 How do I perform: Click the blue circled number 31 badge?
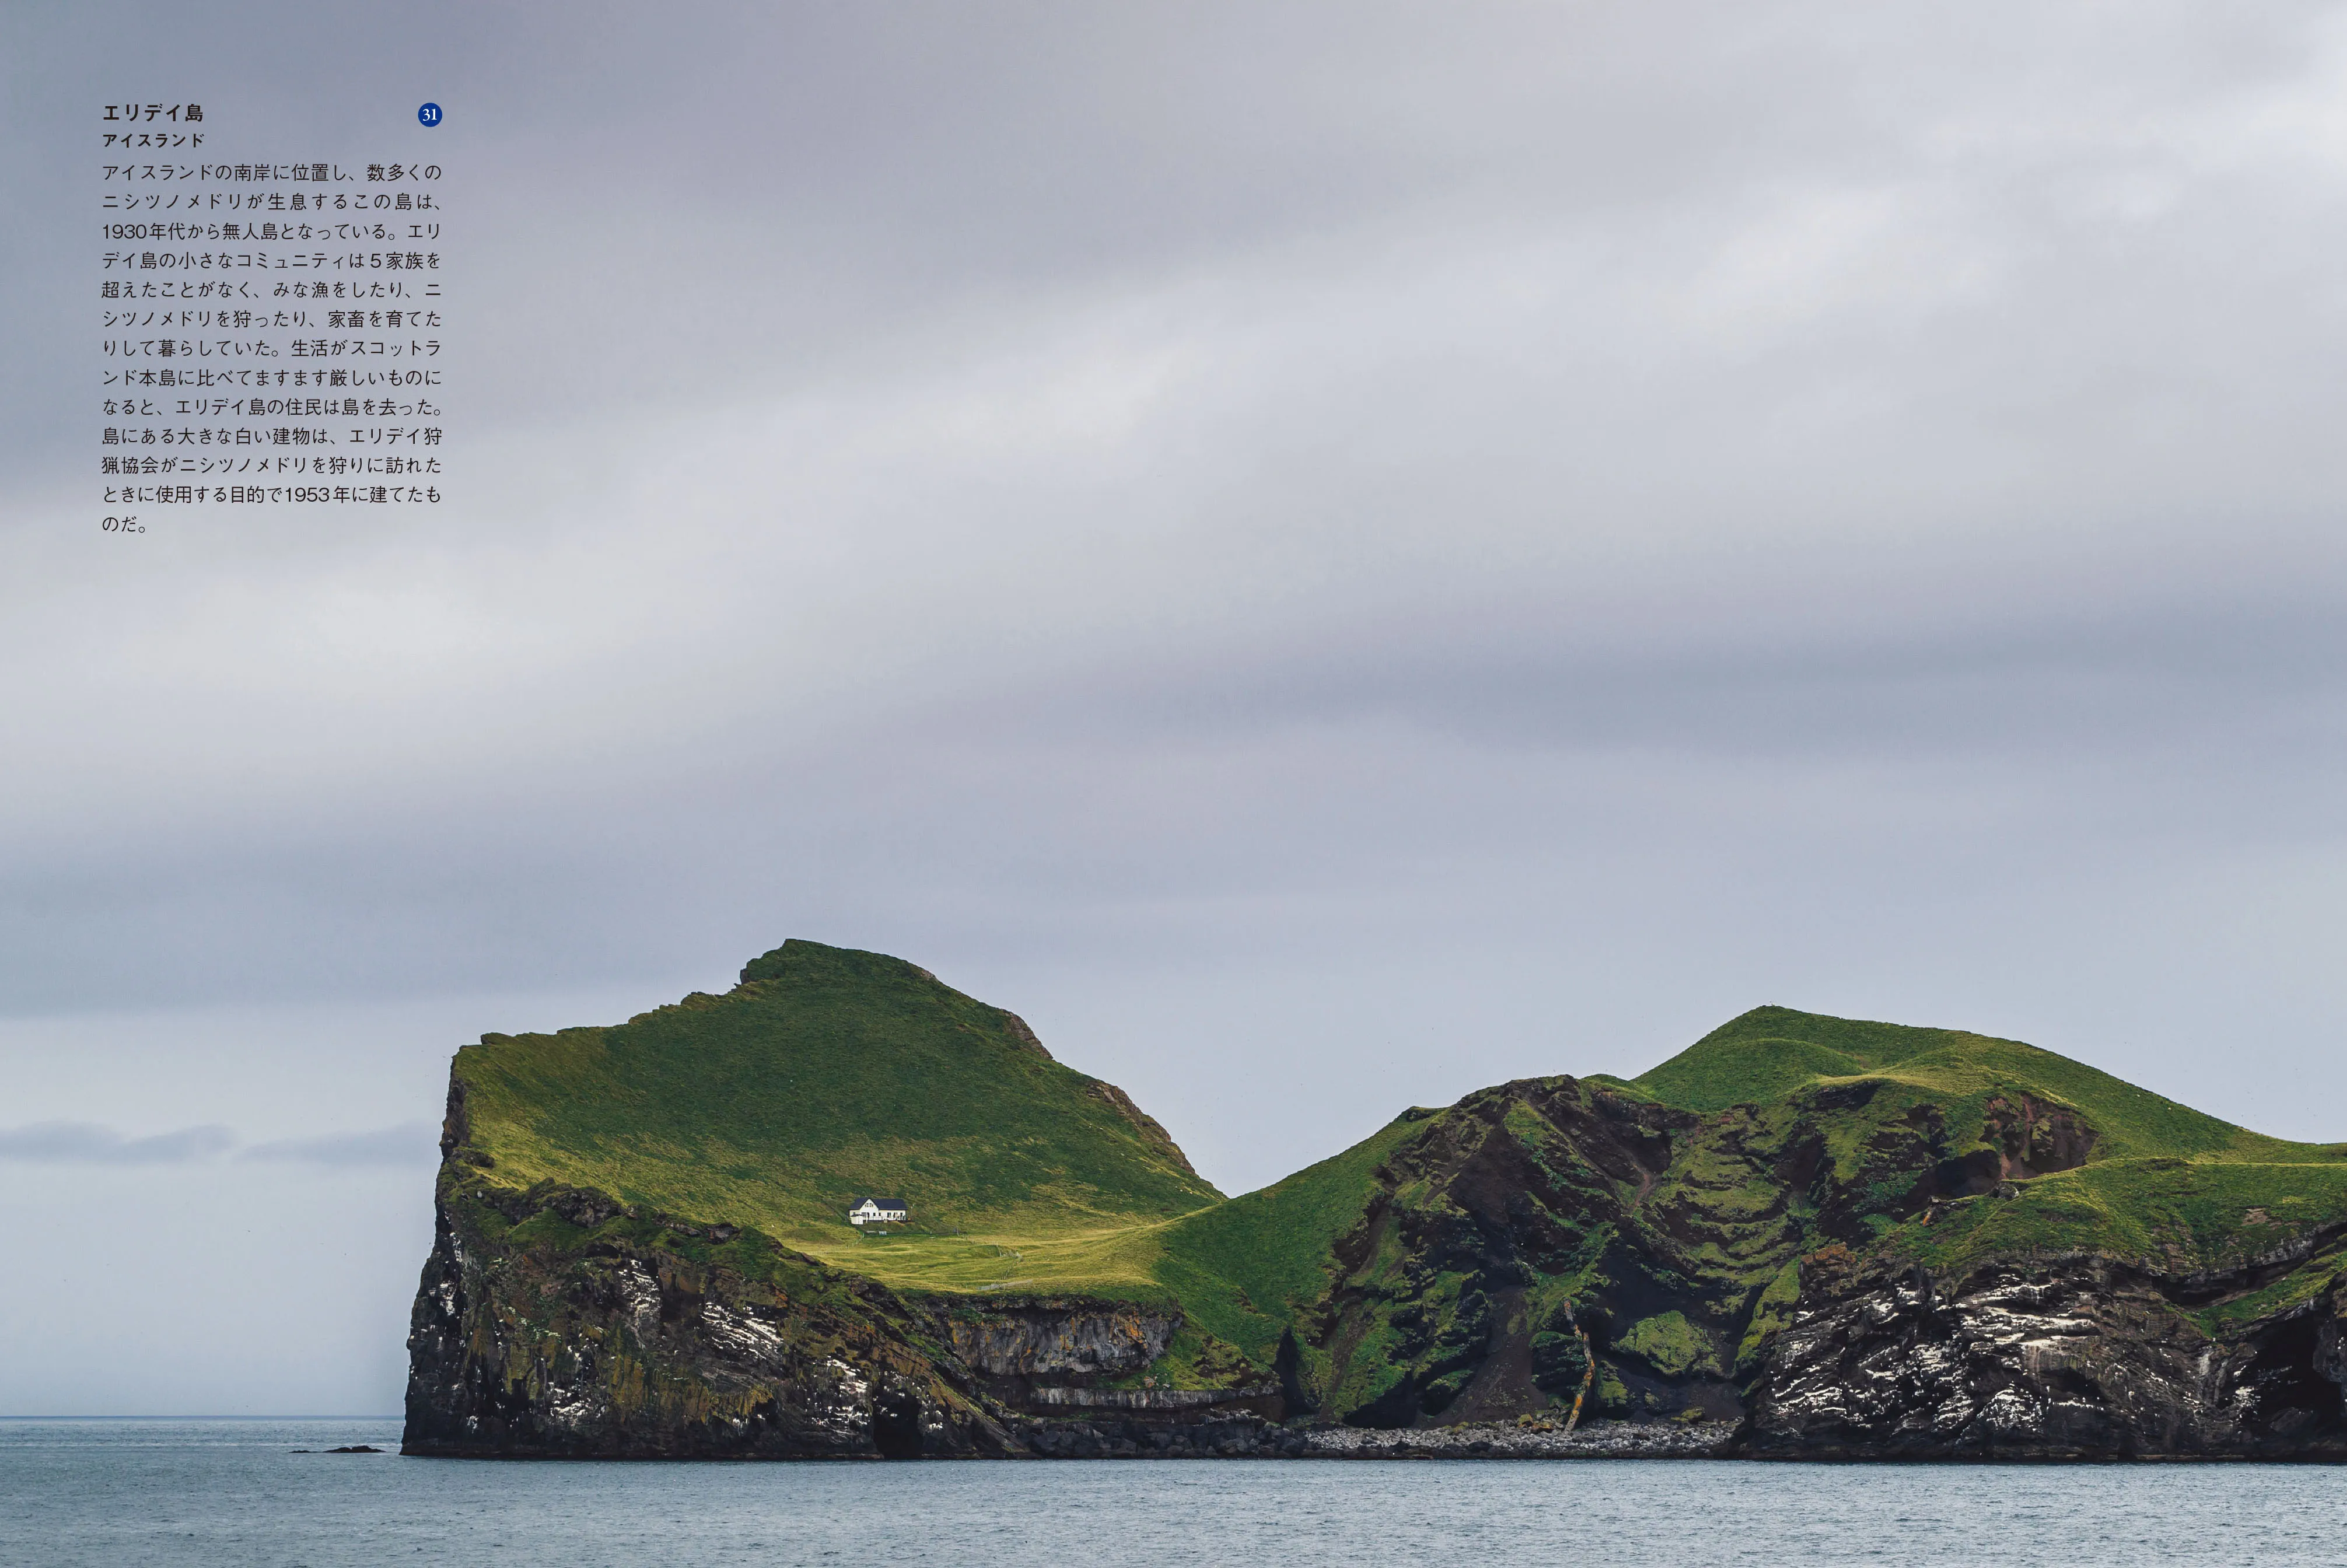click(x=430, y=115)
